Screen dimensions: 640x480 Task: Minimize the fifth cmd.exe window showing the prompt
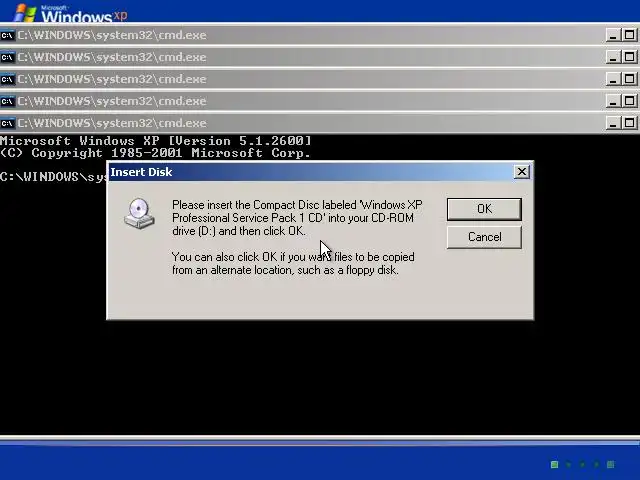tap(613, 123)
